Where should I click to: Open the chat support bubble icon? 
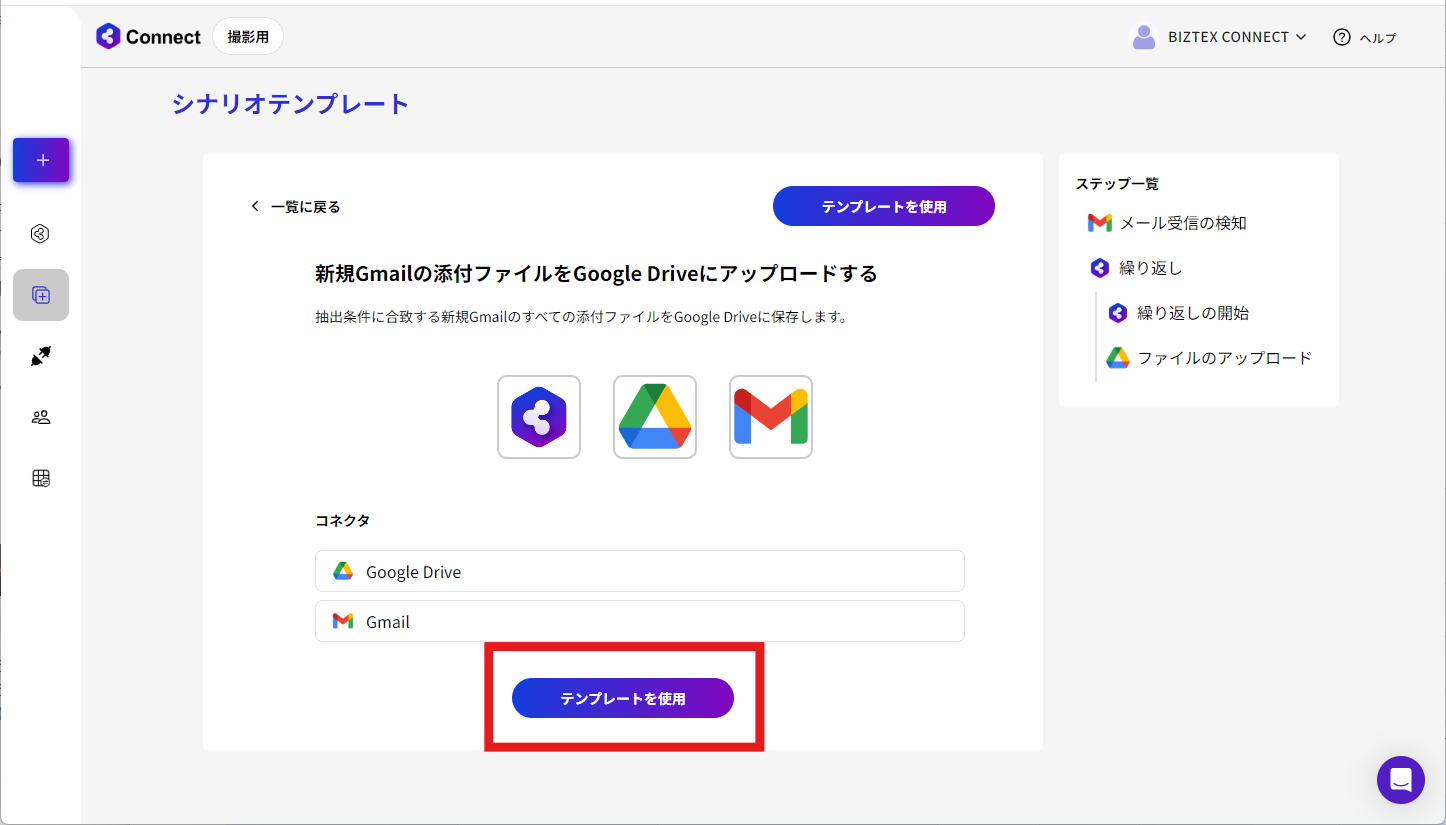tap(1401, 780)
